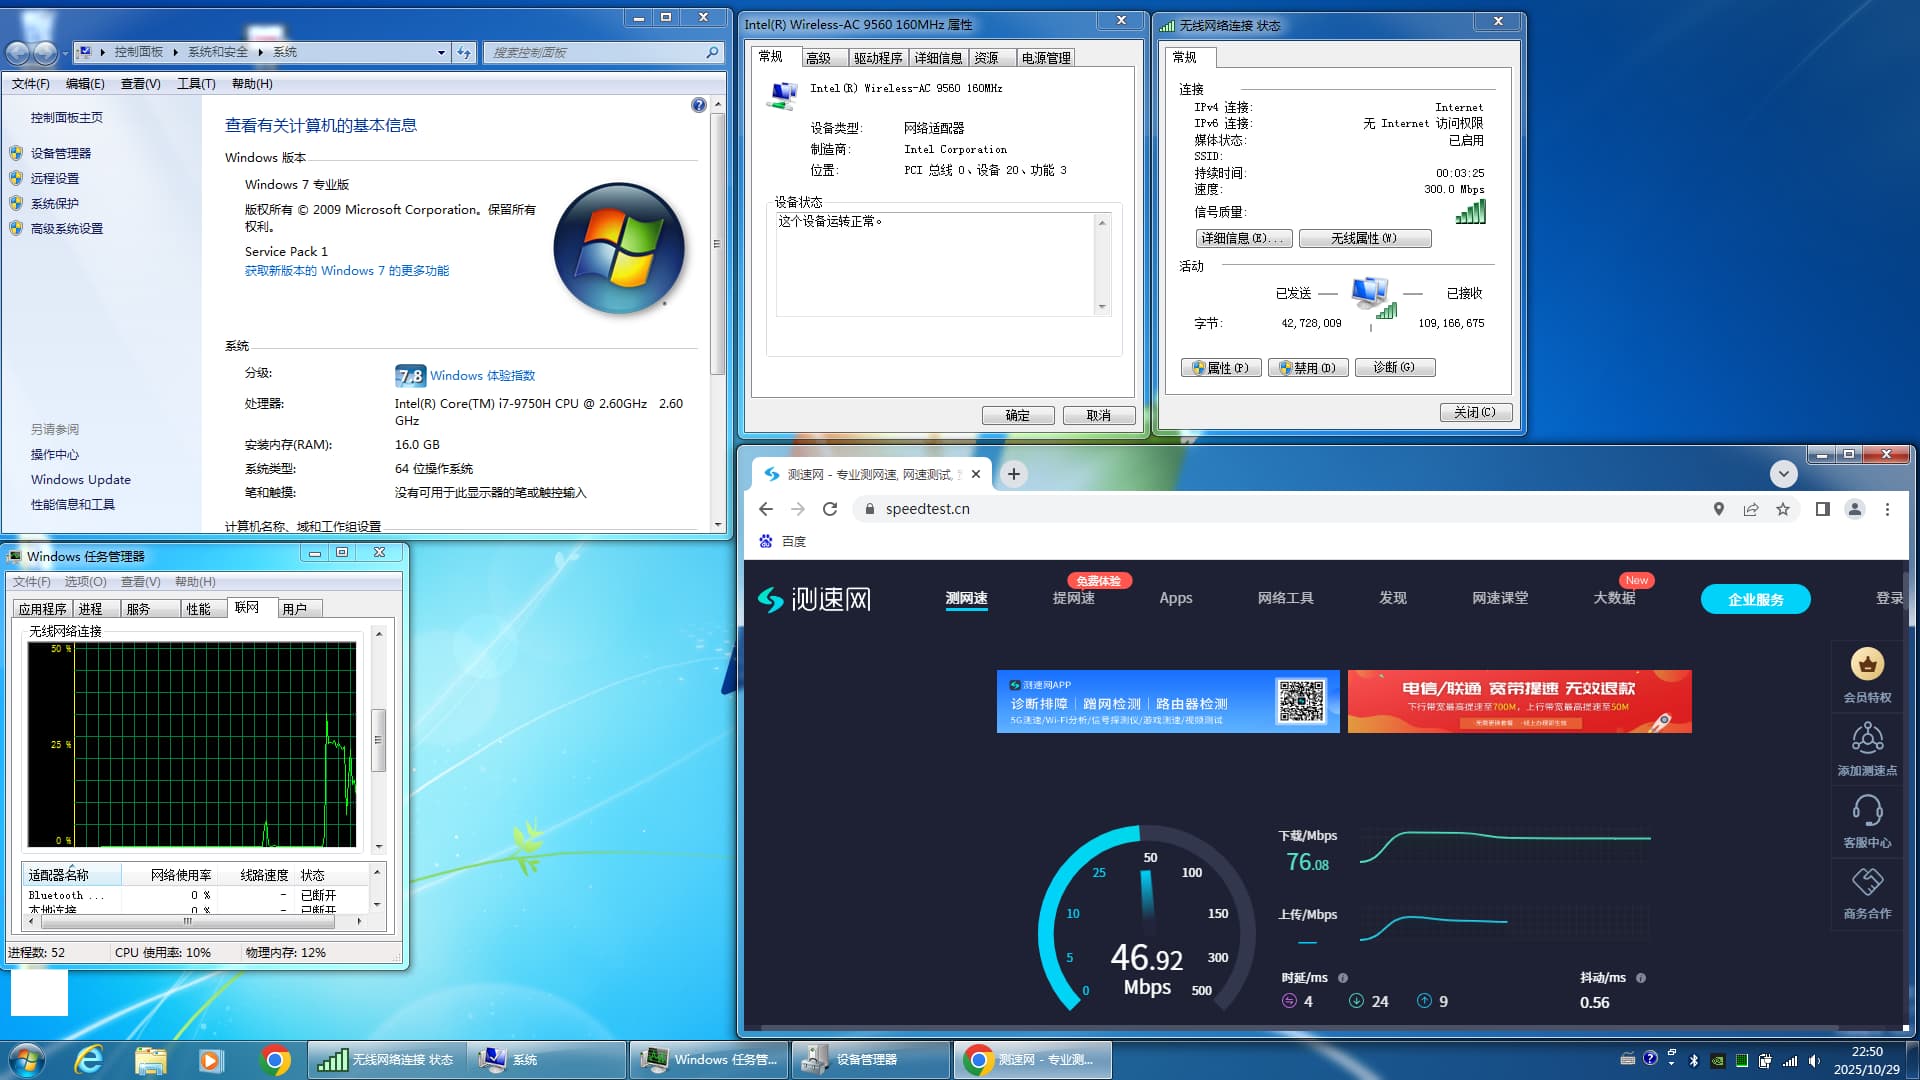Click the Task Manager vertical scrollbar thumb
Image resolution: width=1920 pixels, height=1080 pixels.
378,740
